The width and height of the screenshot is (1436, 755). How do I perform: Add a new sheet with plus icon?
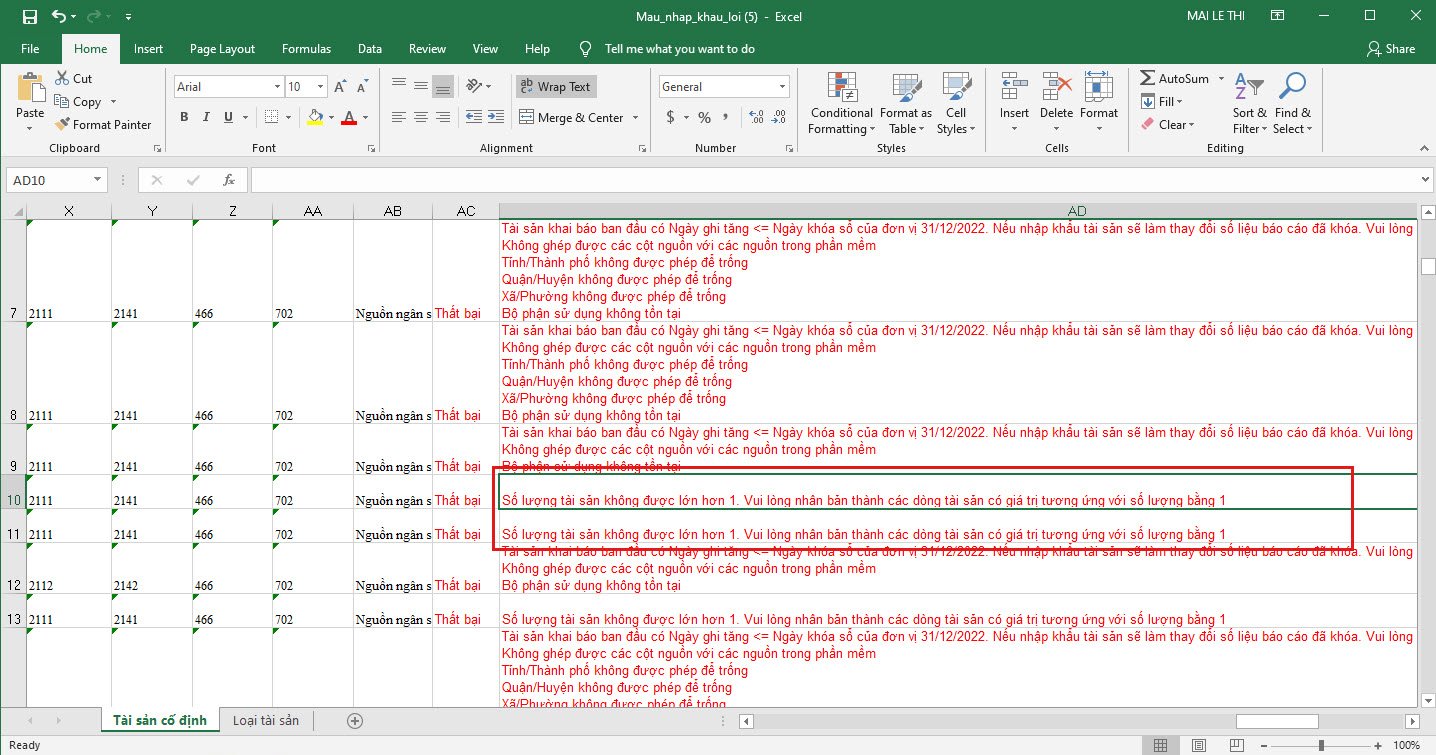click(x=354, y=721)
